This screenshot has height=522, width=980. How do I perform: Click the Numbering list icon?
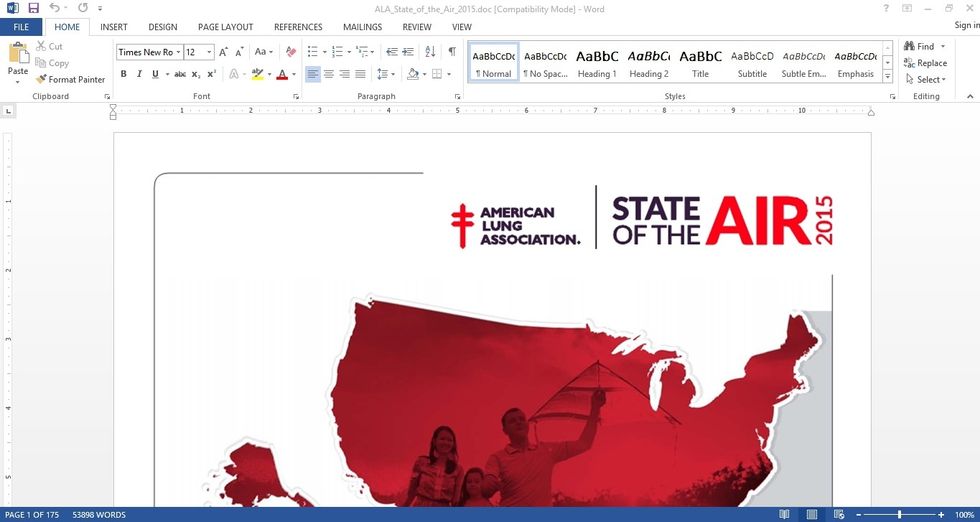(337, 52)
